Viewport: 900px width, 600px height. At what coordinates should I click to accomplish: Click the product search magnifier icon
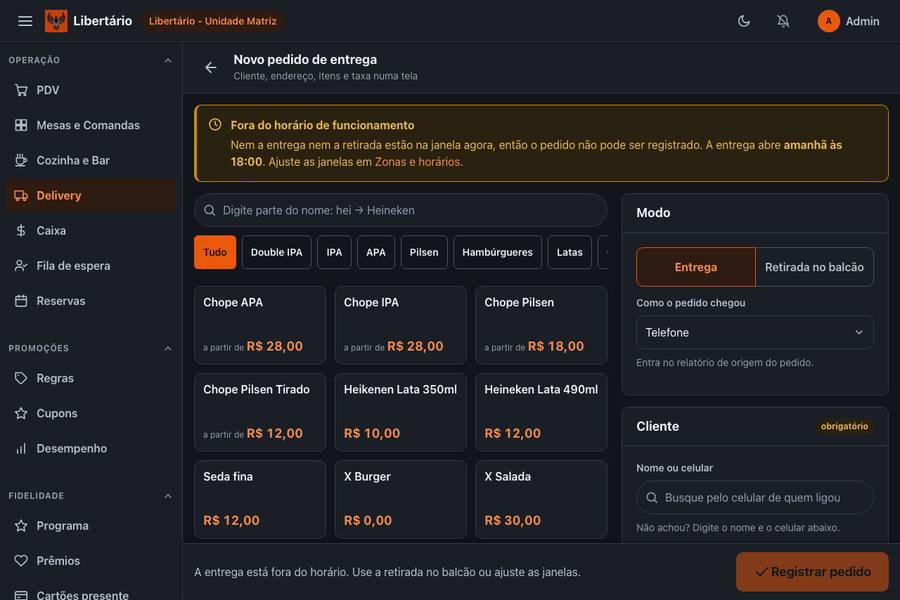[x=210, y=210]
